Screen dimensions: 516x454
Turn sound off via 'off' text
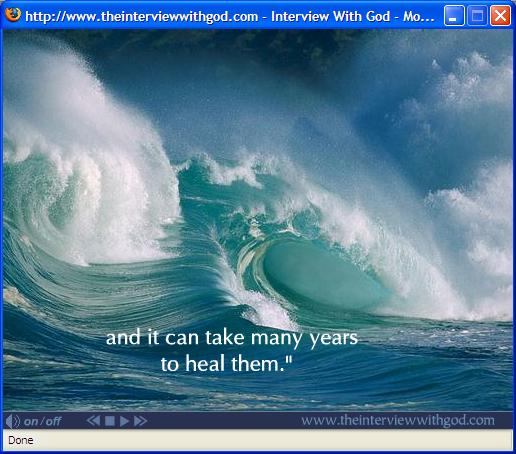coord(53,421)
